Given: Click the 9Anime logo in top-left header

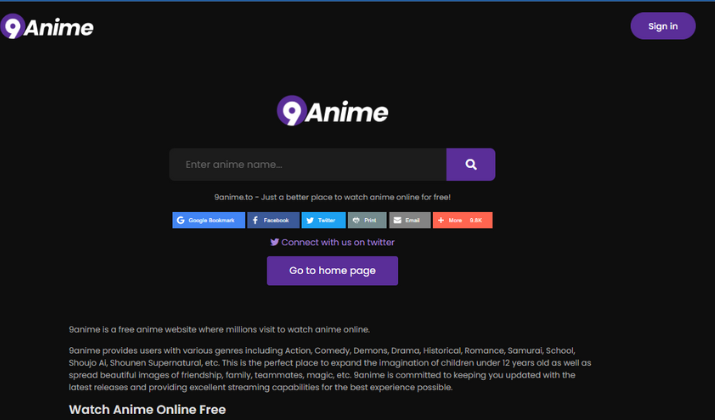Looking at the screenshot, I should (47, 26).
